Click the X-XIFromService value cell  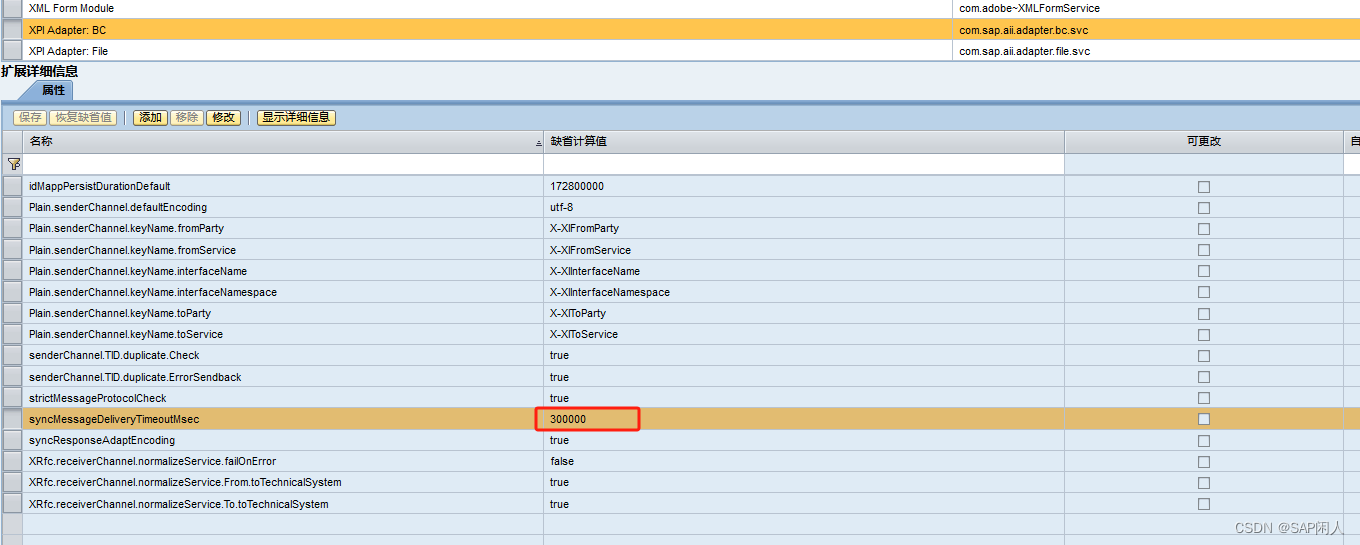click(804, 250)
